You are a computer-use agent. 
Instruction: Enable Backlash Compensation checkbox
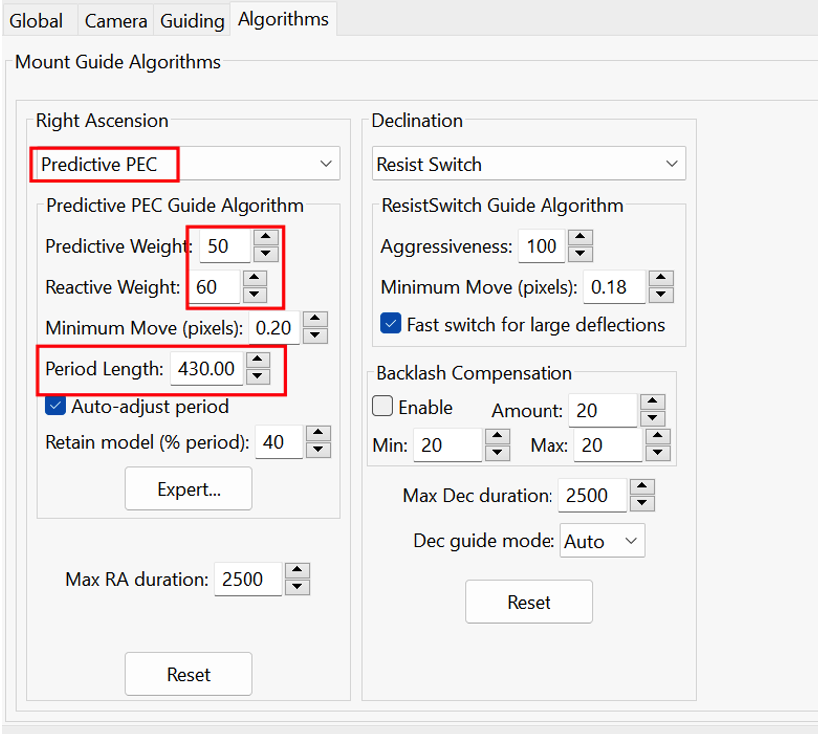click(x=382, y=406)
